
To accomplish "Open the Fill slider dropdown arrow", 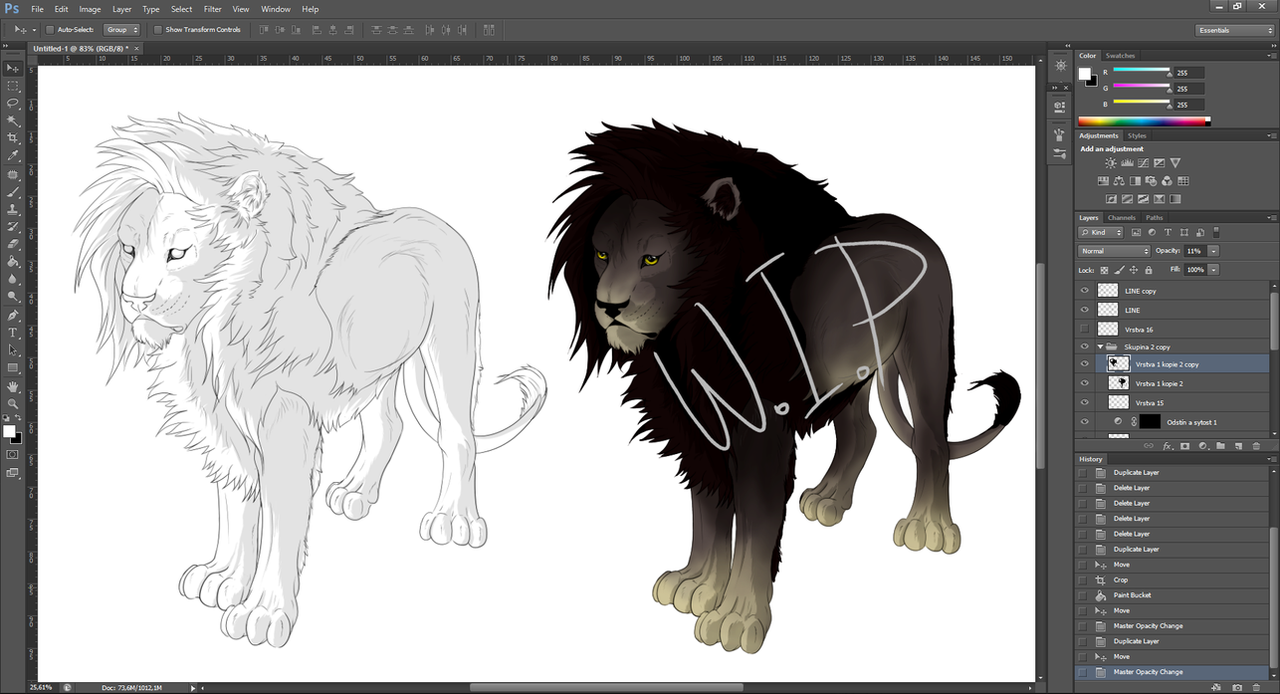I will click(x=1213, y=270).
